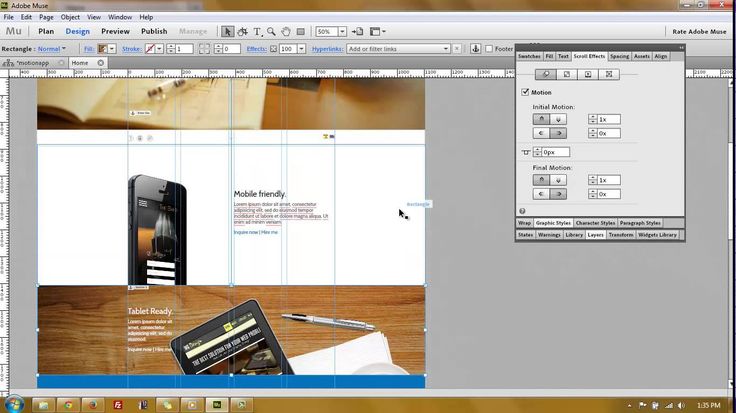This screenshot has width=736, height=413.
Task: Switch to the Swatches panel tab
Action: [529, 56]
